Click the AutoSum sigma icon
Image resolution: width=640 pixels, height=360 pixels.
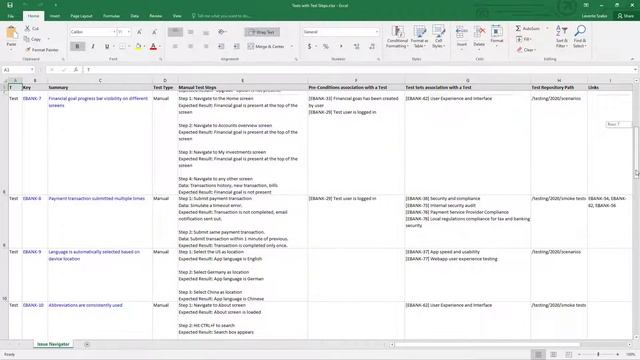(x=518, y=28)
